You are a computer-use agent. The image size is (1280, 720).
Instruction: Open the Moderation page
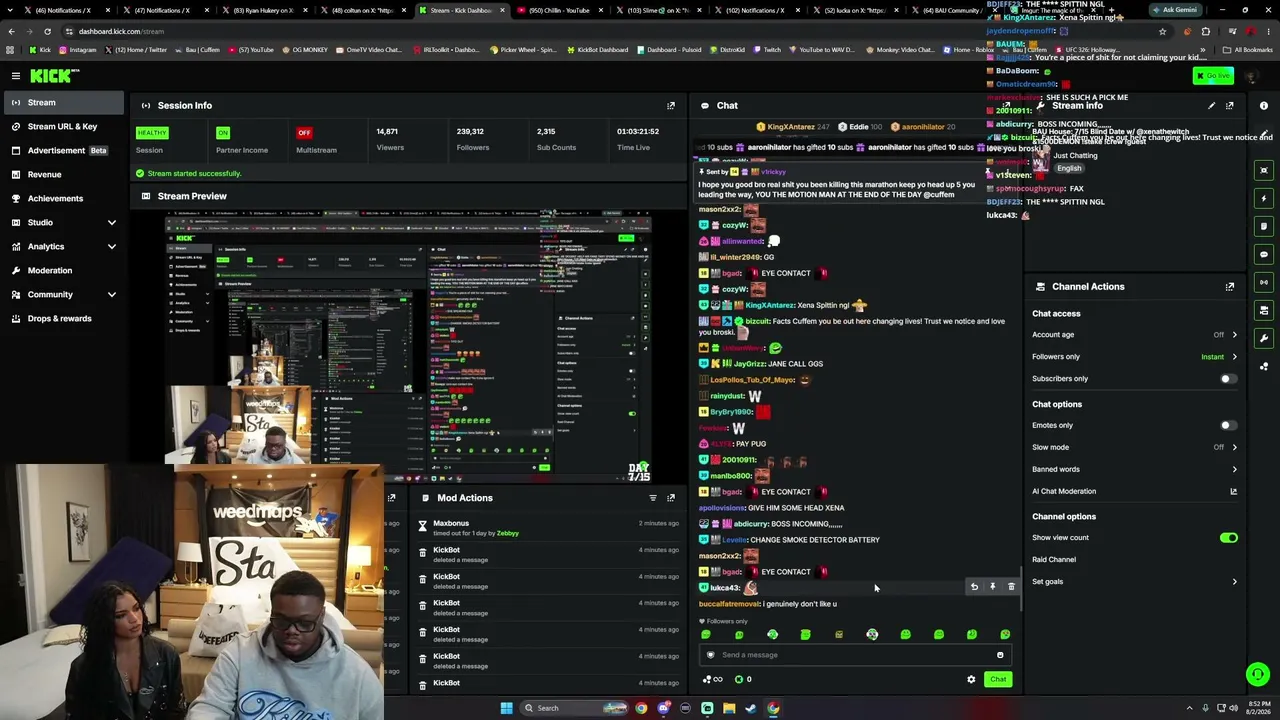click(64, 270)
